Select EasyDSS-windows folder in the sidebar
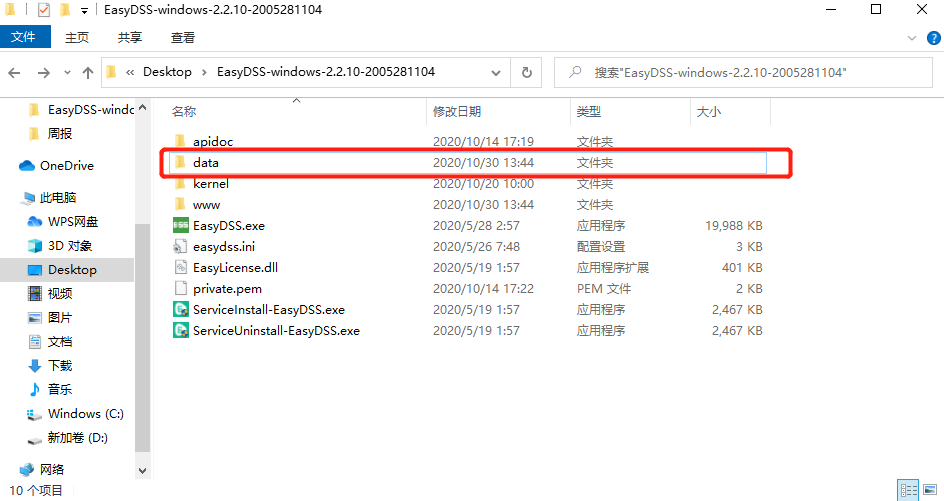Image resolution: width=944 pixels, height=501 pixels. [x=81, y=110]
